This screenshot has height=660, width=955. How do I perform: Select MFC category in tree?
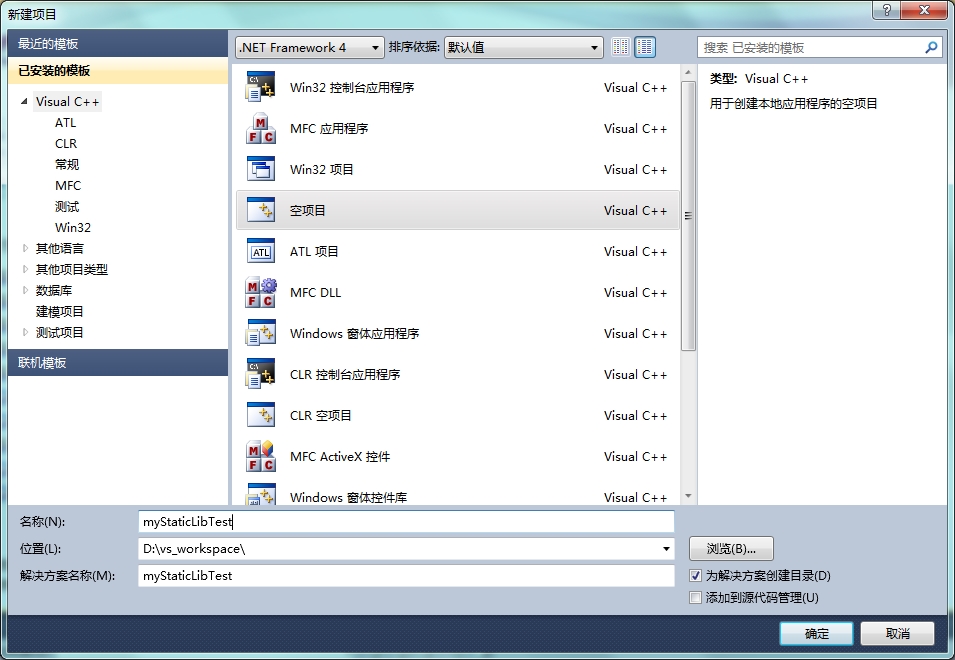tap(68, 186)
